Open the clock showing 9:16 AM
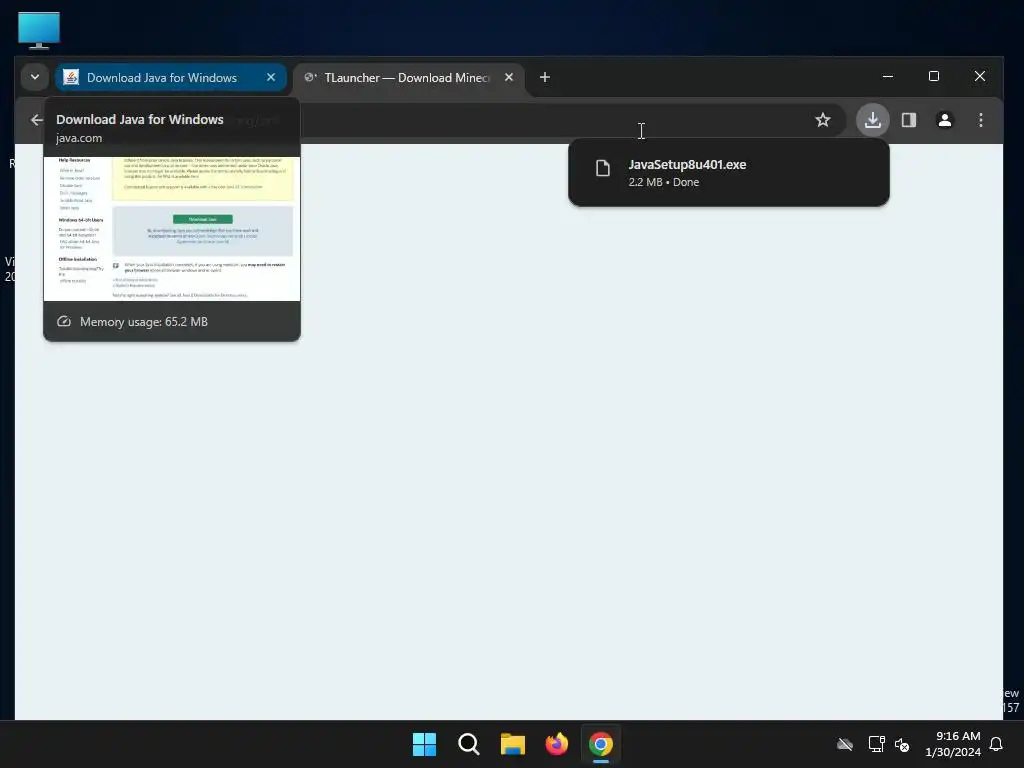 953,744
